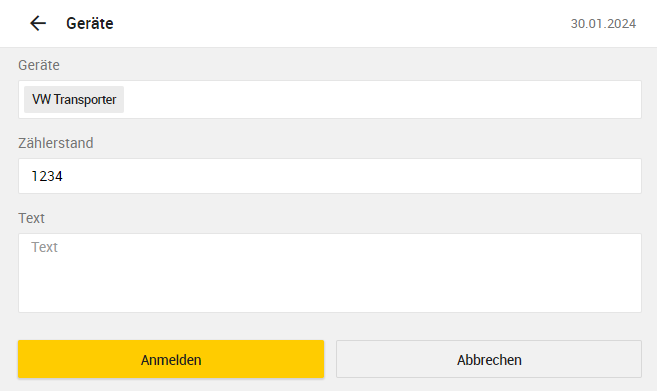657x391 pixels.
Task: Click the Geräte page title
Action: 90,23
